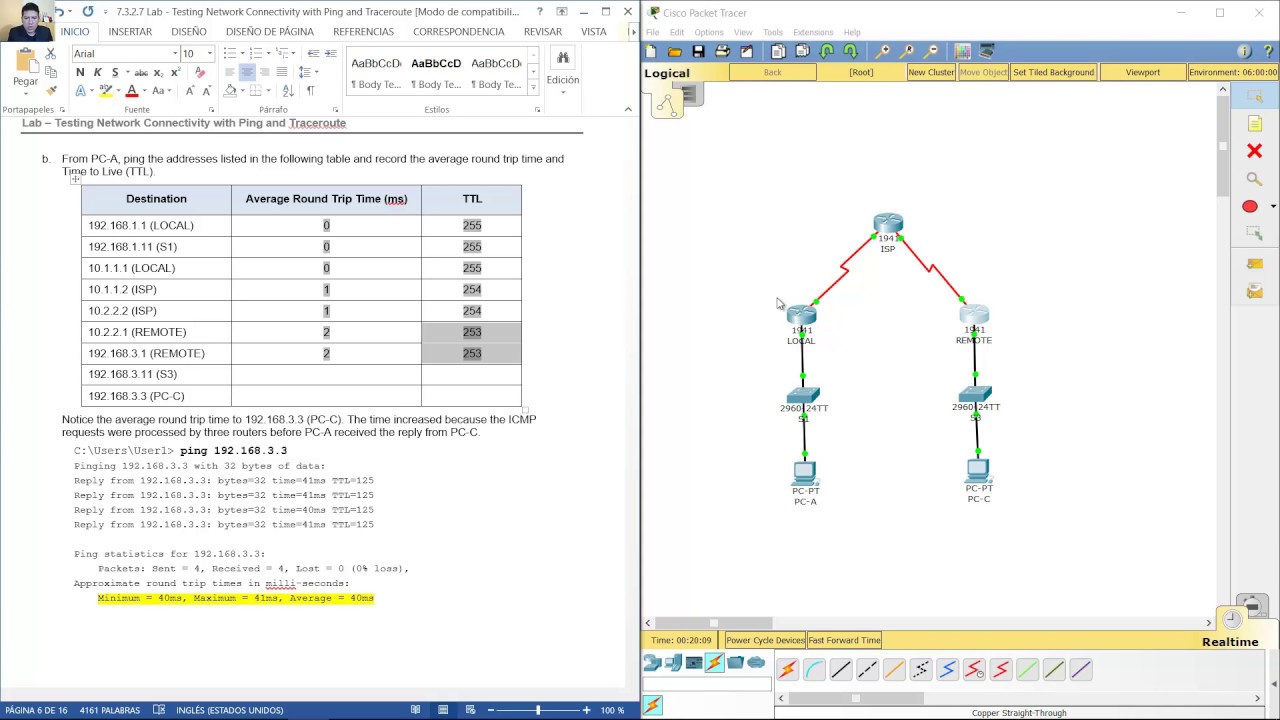The width and height of the screenshot is (1280, 720).
Task: Toggle italic (K) formatting in Word
Action: click(97, 72)
